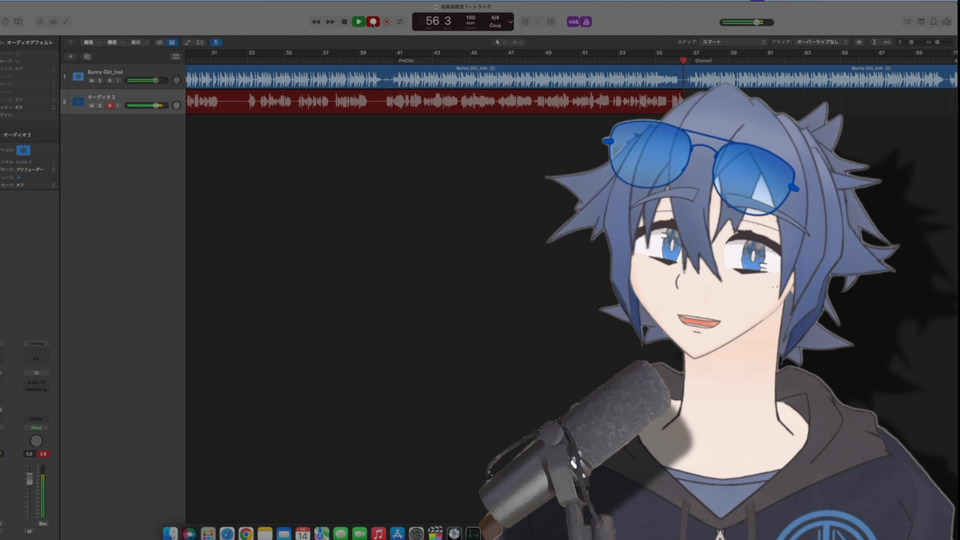Open the List Editors icon

(907, 21)
